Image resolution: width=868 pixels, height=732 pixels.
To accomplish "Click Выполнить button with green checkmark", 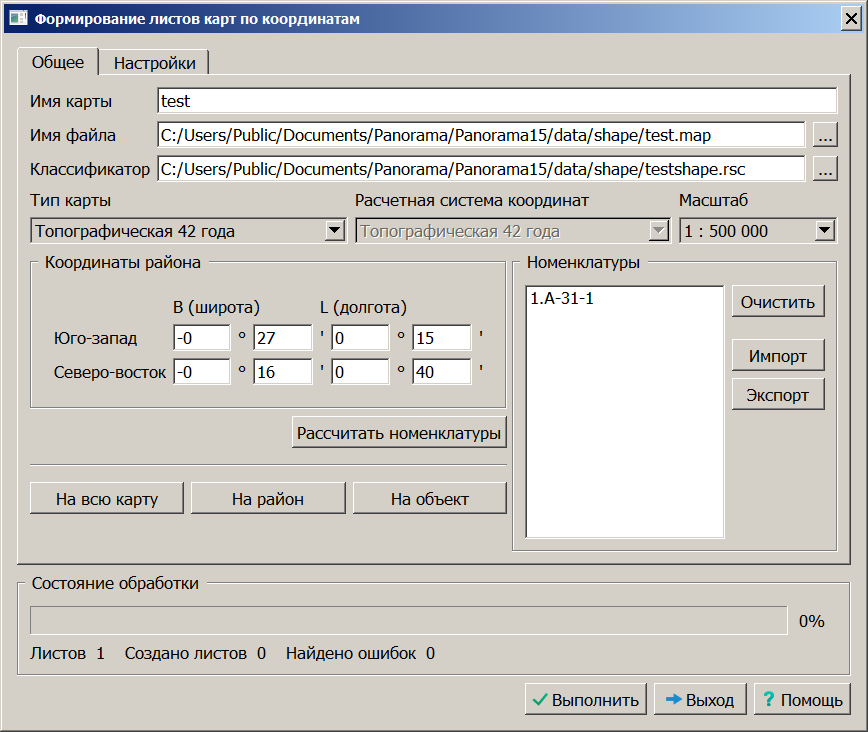I will (x=586, y=700).
